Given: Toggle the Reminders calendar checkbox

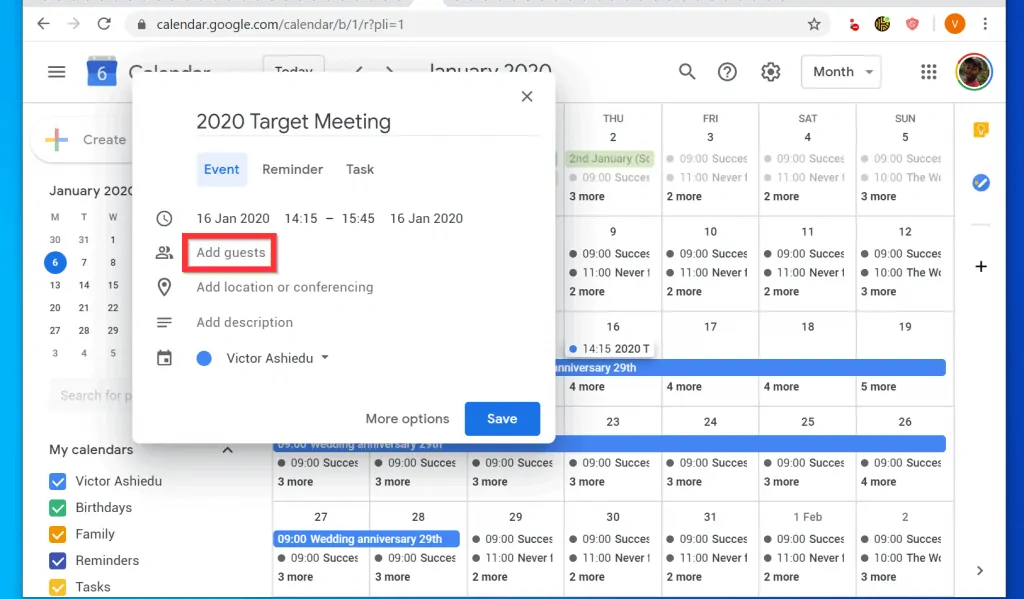Looking at the screenshot, I should click(x=57, y=560).
